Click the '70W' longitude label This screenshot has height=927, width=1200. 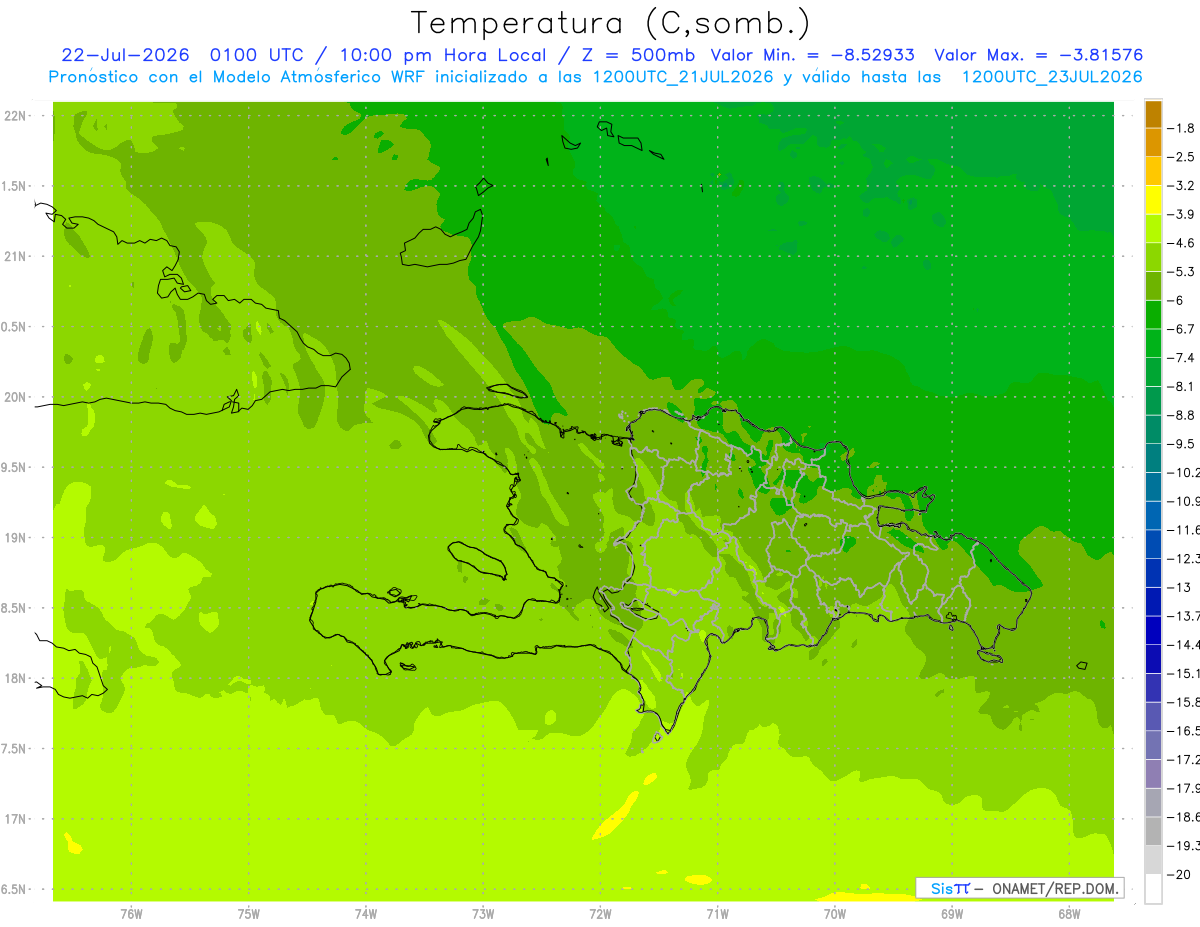point(835,914)
